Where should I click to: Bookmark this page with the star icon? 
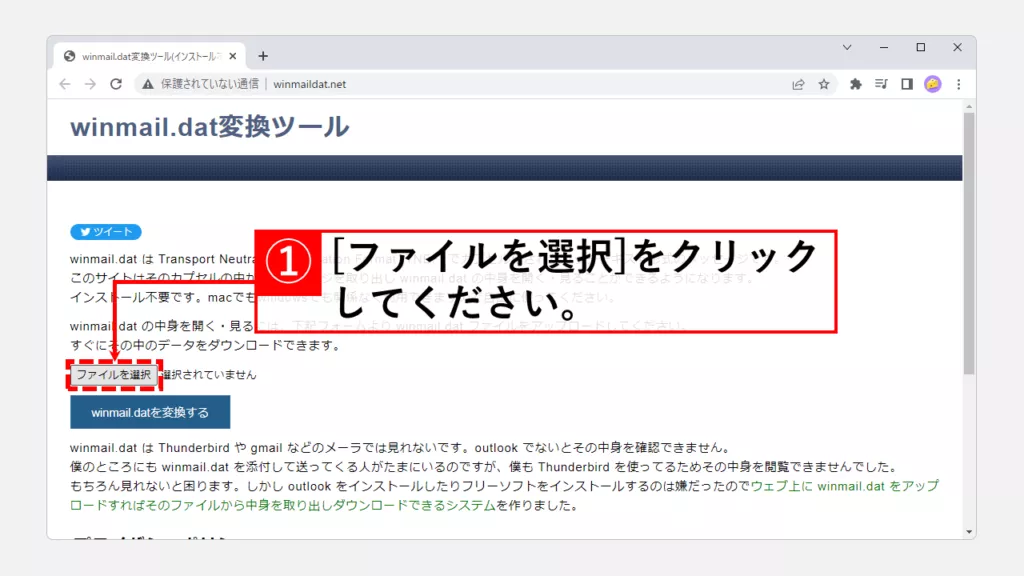[x=824, y=84]
